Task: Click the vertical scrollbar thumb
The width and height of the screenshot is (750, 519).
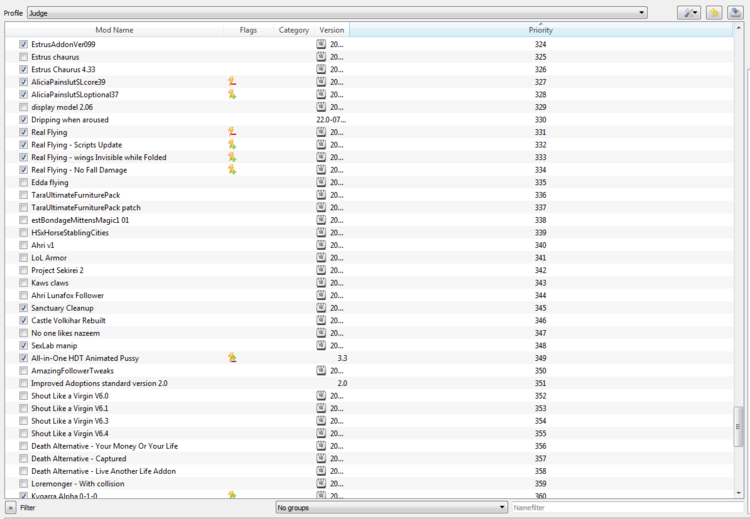Action: (x=739, y=426)
